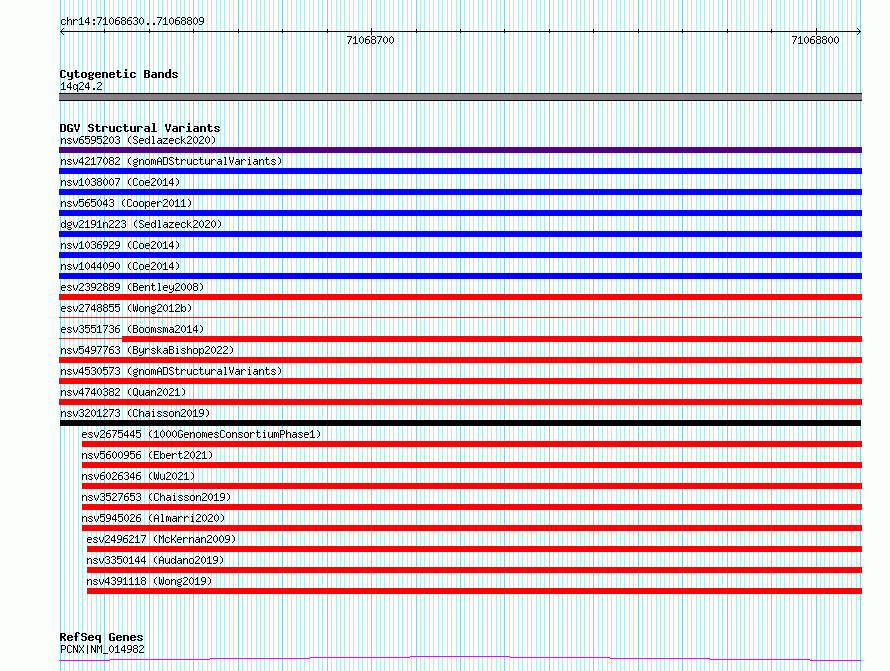
Task: Open nsv3201273 (Chaisson2019) variant
Action: (135, 413)
